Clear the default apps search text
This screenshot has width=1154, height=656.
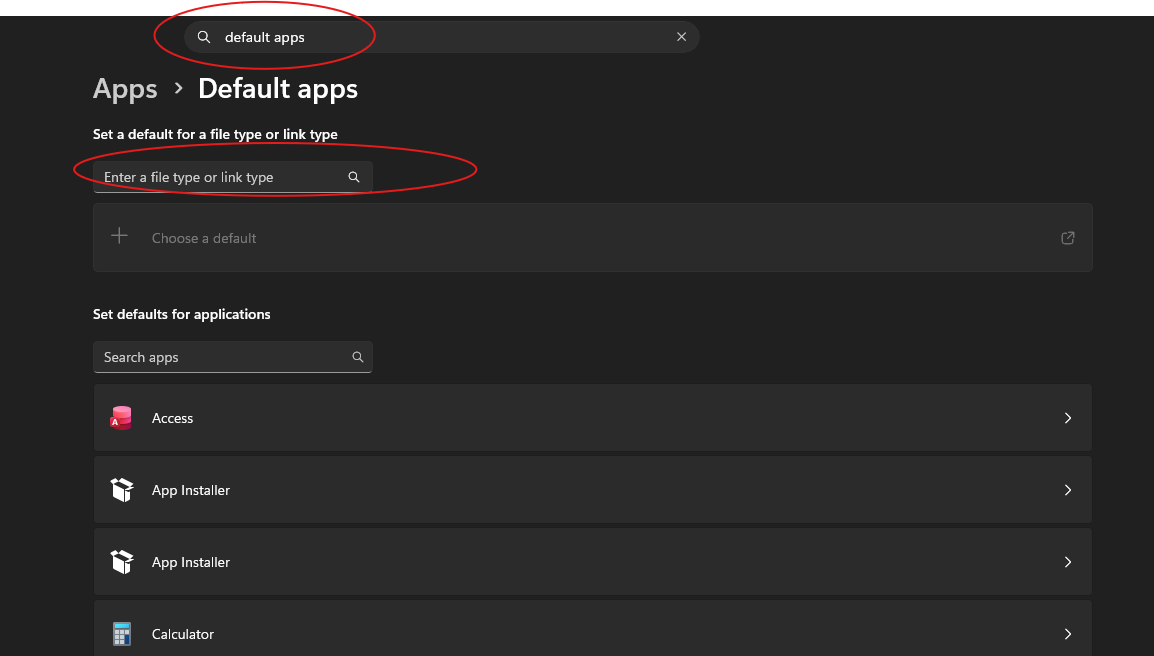682,37
